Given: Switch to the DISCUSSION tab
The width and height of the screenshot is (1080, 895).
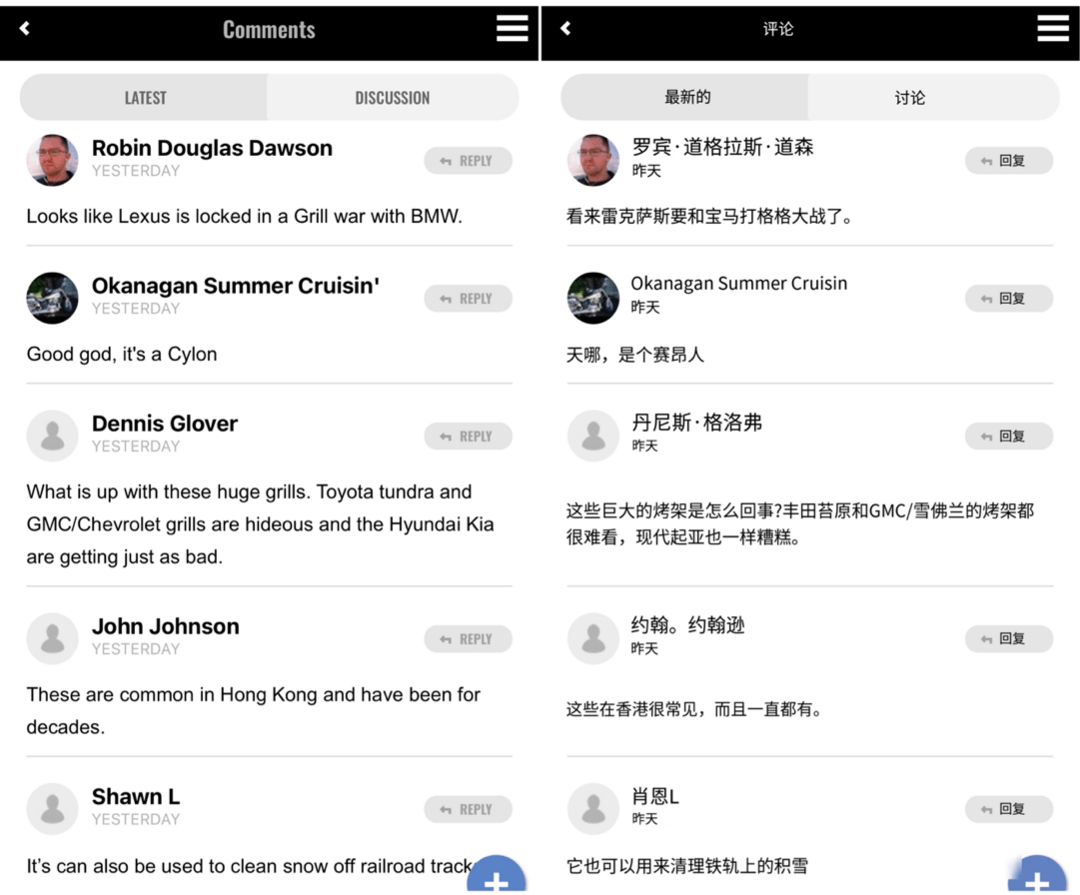Looking at the screenshot, I should pyautogui.click(x=393, y=97).
